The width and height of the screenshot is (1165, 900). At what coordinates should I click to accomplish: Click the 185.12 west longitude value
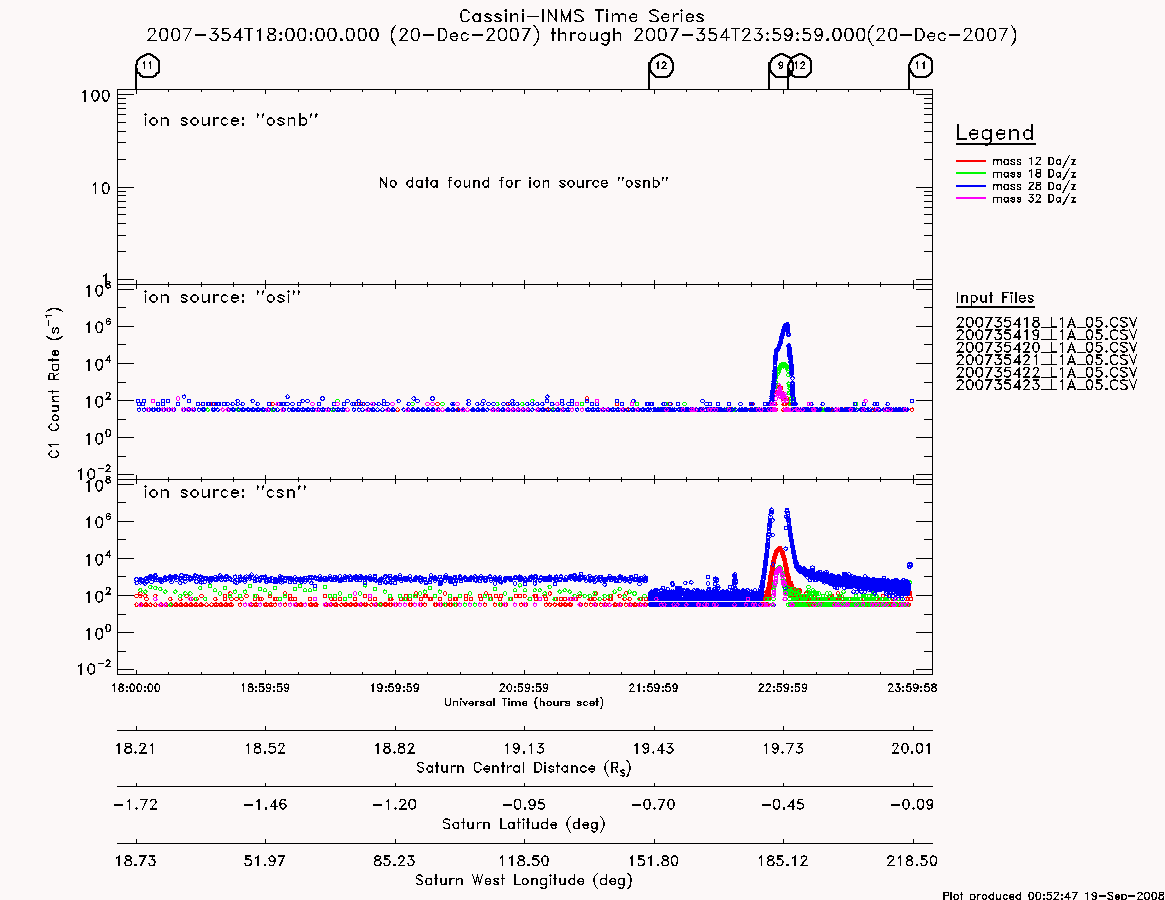pyautogui.click(x=783, y=861)
